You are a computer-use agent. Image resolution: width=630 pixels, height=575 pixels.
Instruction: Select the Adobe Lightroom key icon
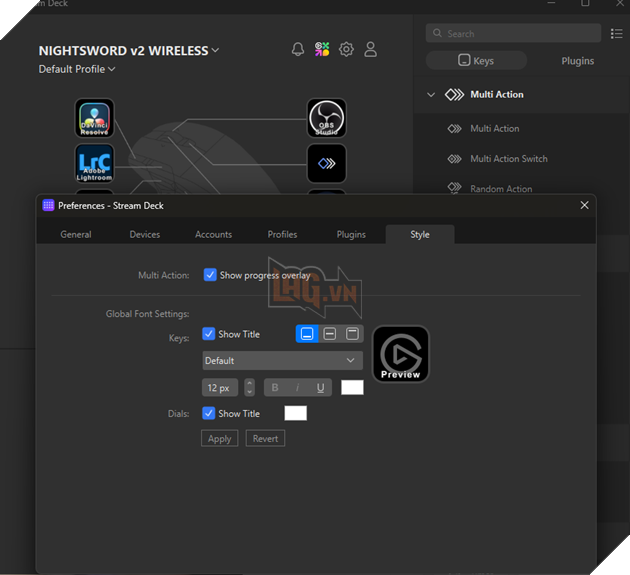pos(94,164)
